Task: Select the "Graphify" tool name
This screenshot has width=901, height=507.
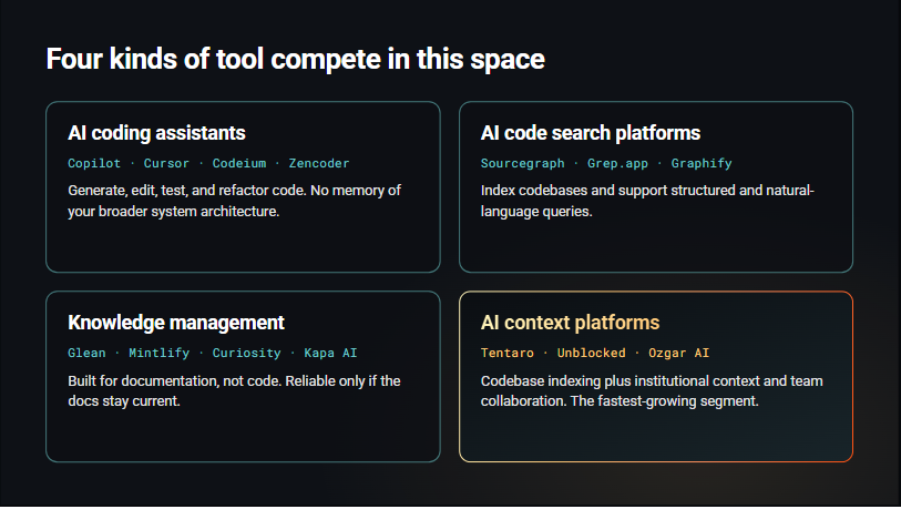Action: pyautogui.click(x=702, y=163)
